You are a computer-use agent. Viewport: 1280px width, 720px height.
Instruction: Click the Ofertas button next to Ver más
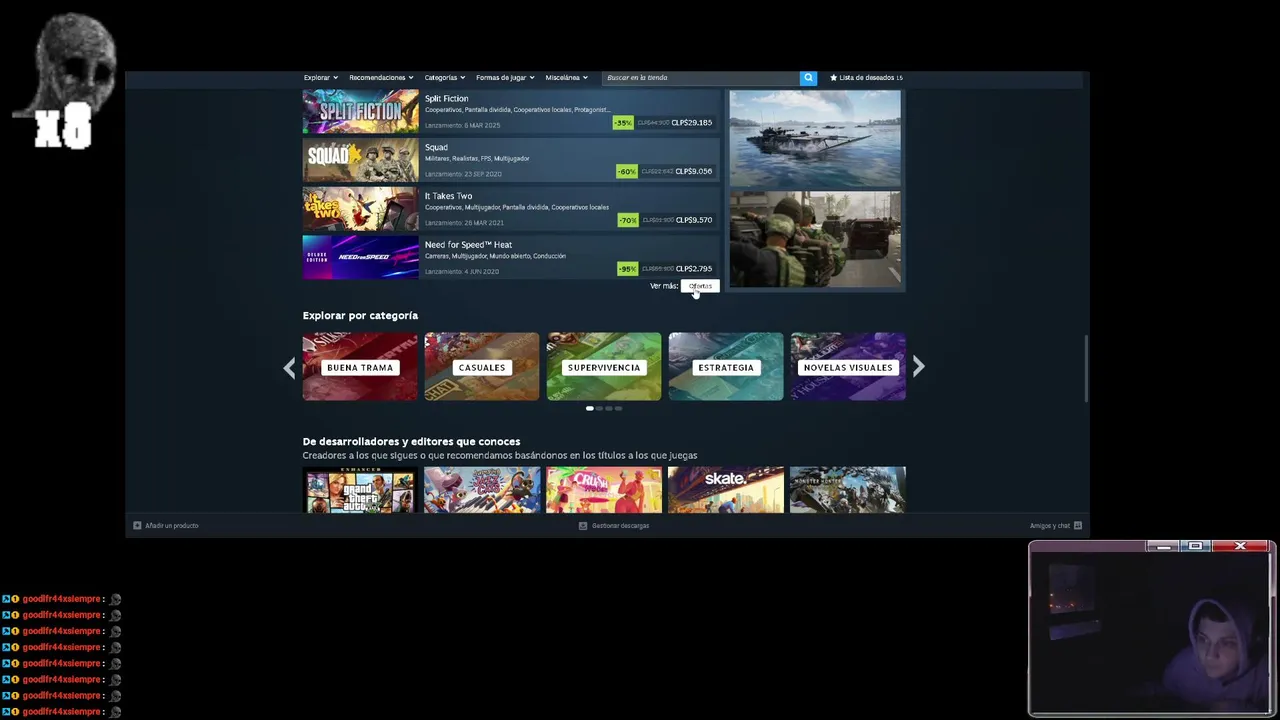pos(700,286)
